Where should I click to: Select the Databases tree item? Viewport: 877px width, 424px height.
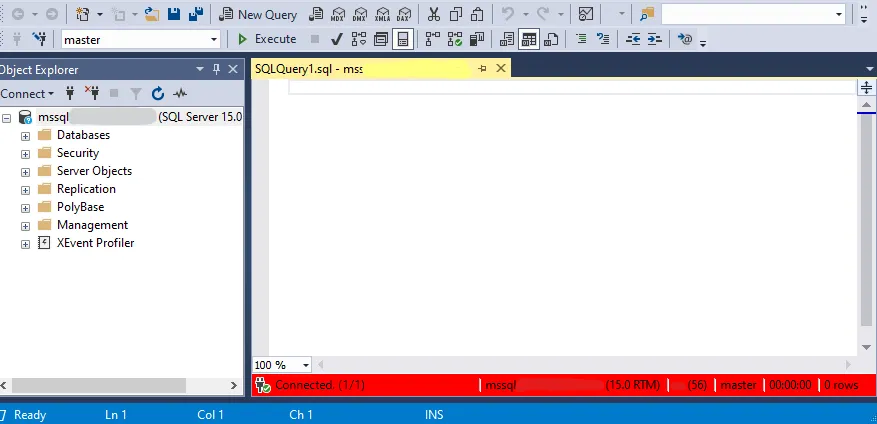click(83, 135)
